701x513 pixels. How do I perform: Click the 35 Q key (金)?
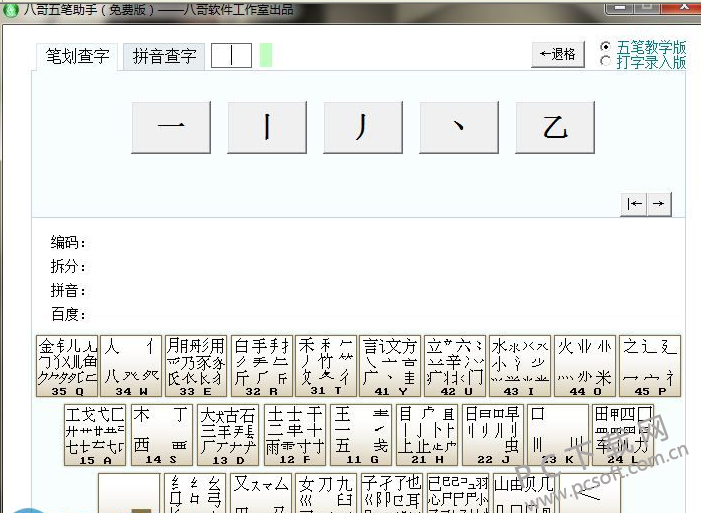(x=67, y=366)
